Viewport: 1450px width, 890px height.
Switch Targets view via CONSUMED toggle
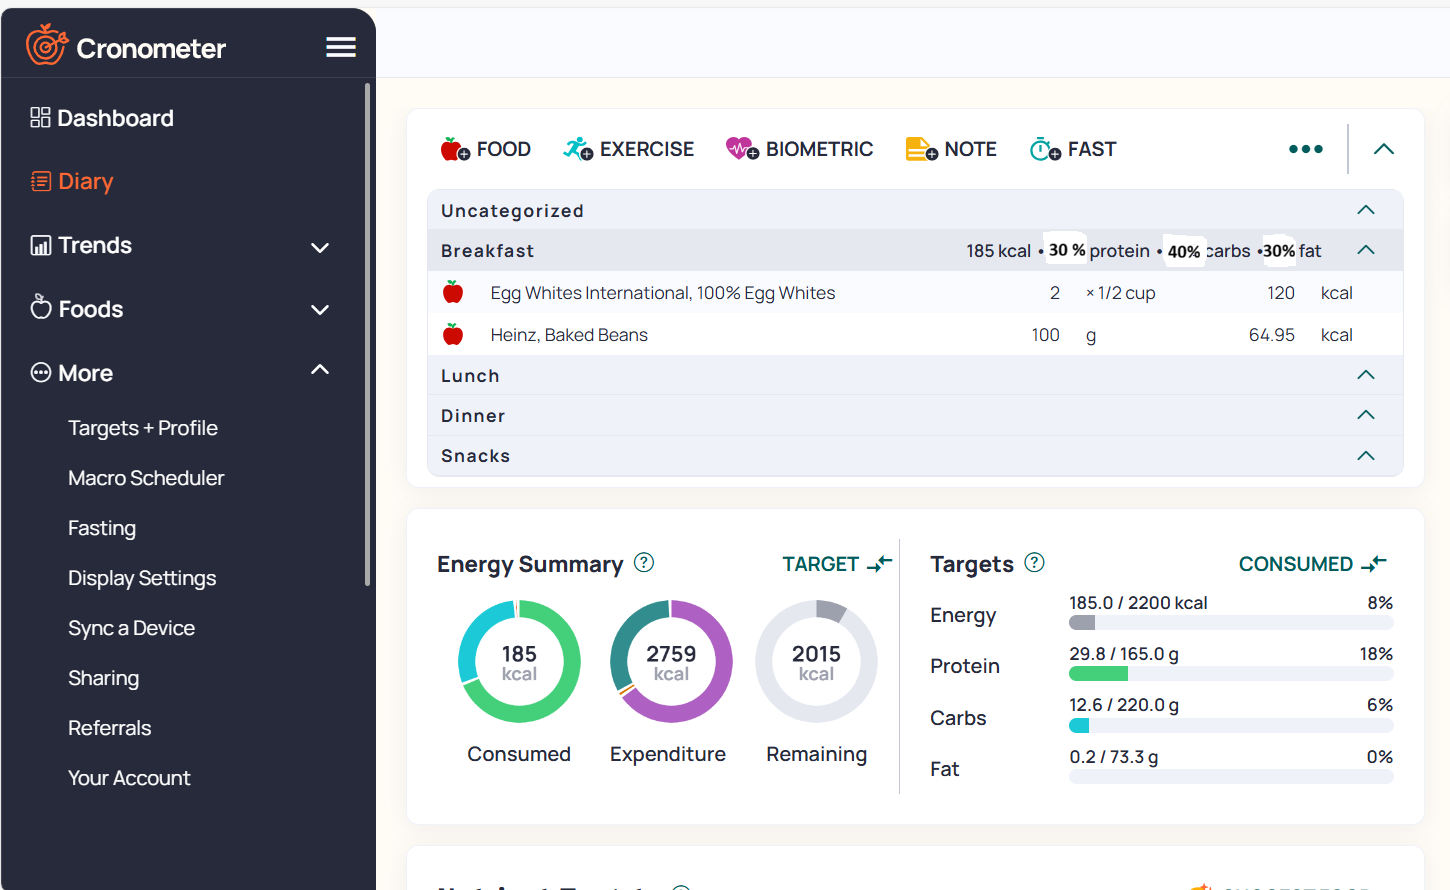1313,564
